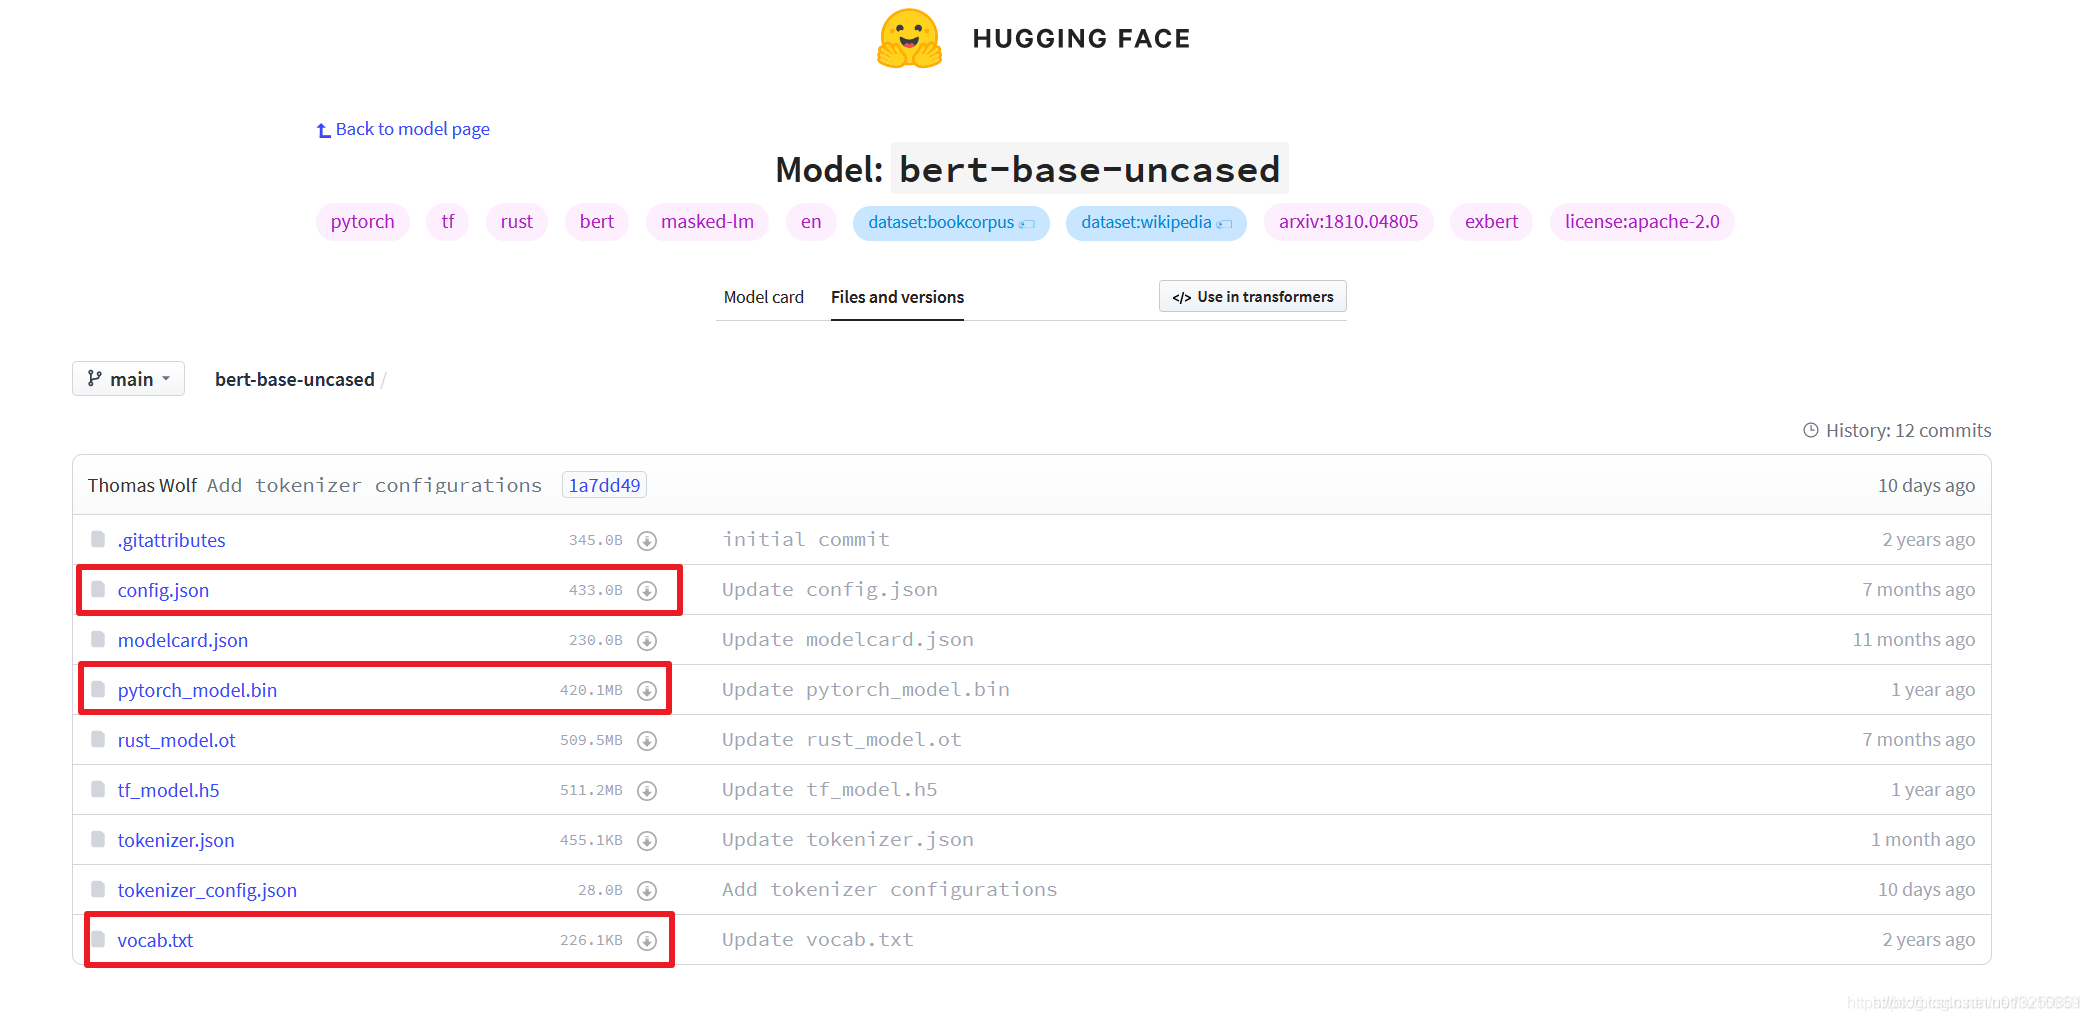
Task: Open the pytorch_model.bin file
Action: (x=197, y=690)
